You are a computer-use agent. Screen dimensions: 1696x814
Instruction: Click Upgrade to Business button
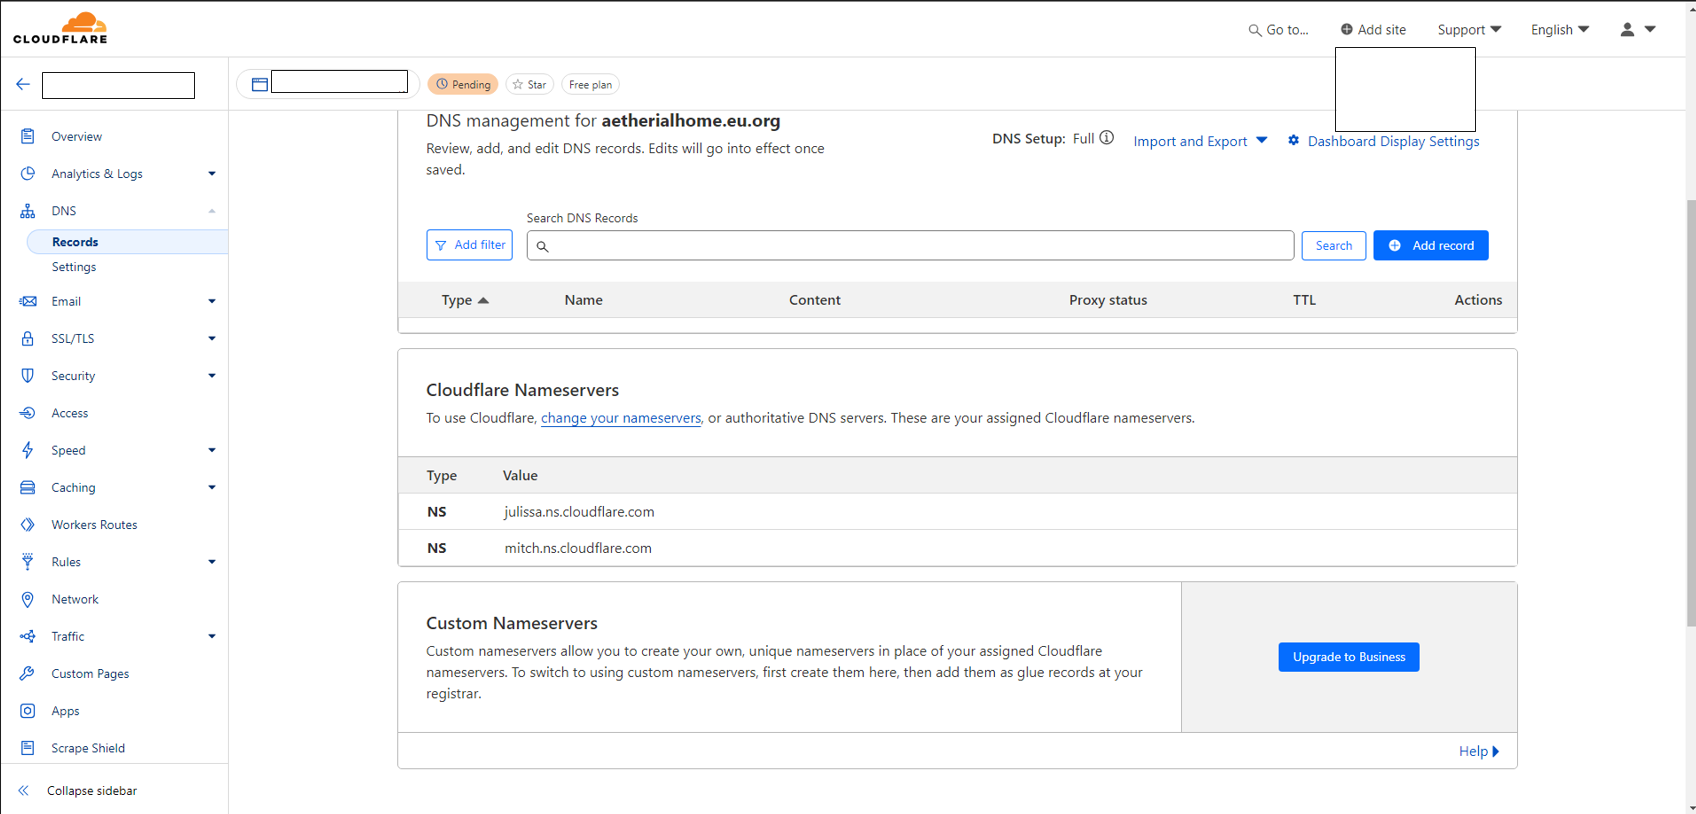[x=1349, y=657]
